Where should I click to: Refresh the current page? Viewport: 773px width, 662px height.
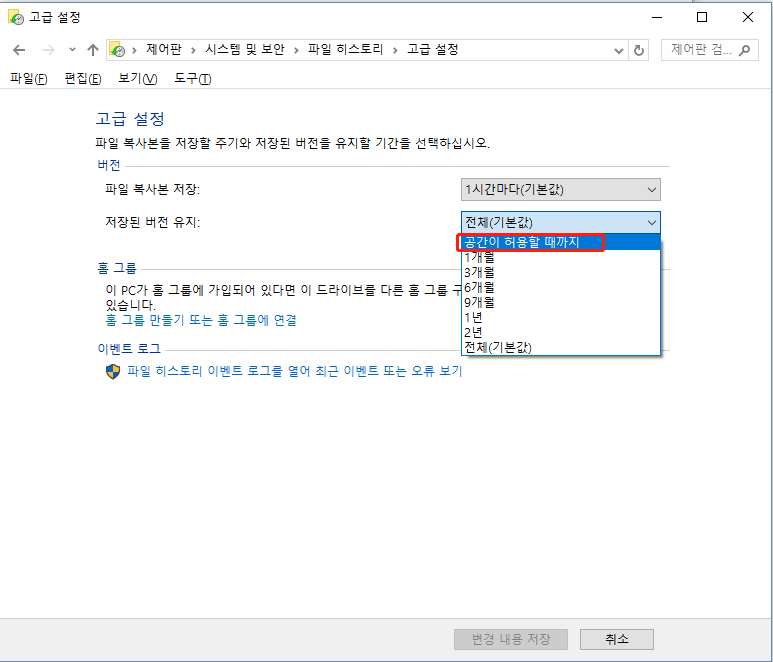pyautogui.click(x=638, y=50)
